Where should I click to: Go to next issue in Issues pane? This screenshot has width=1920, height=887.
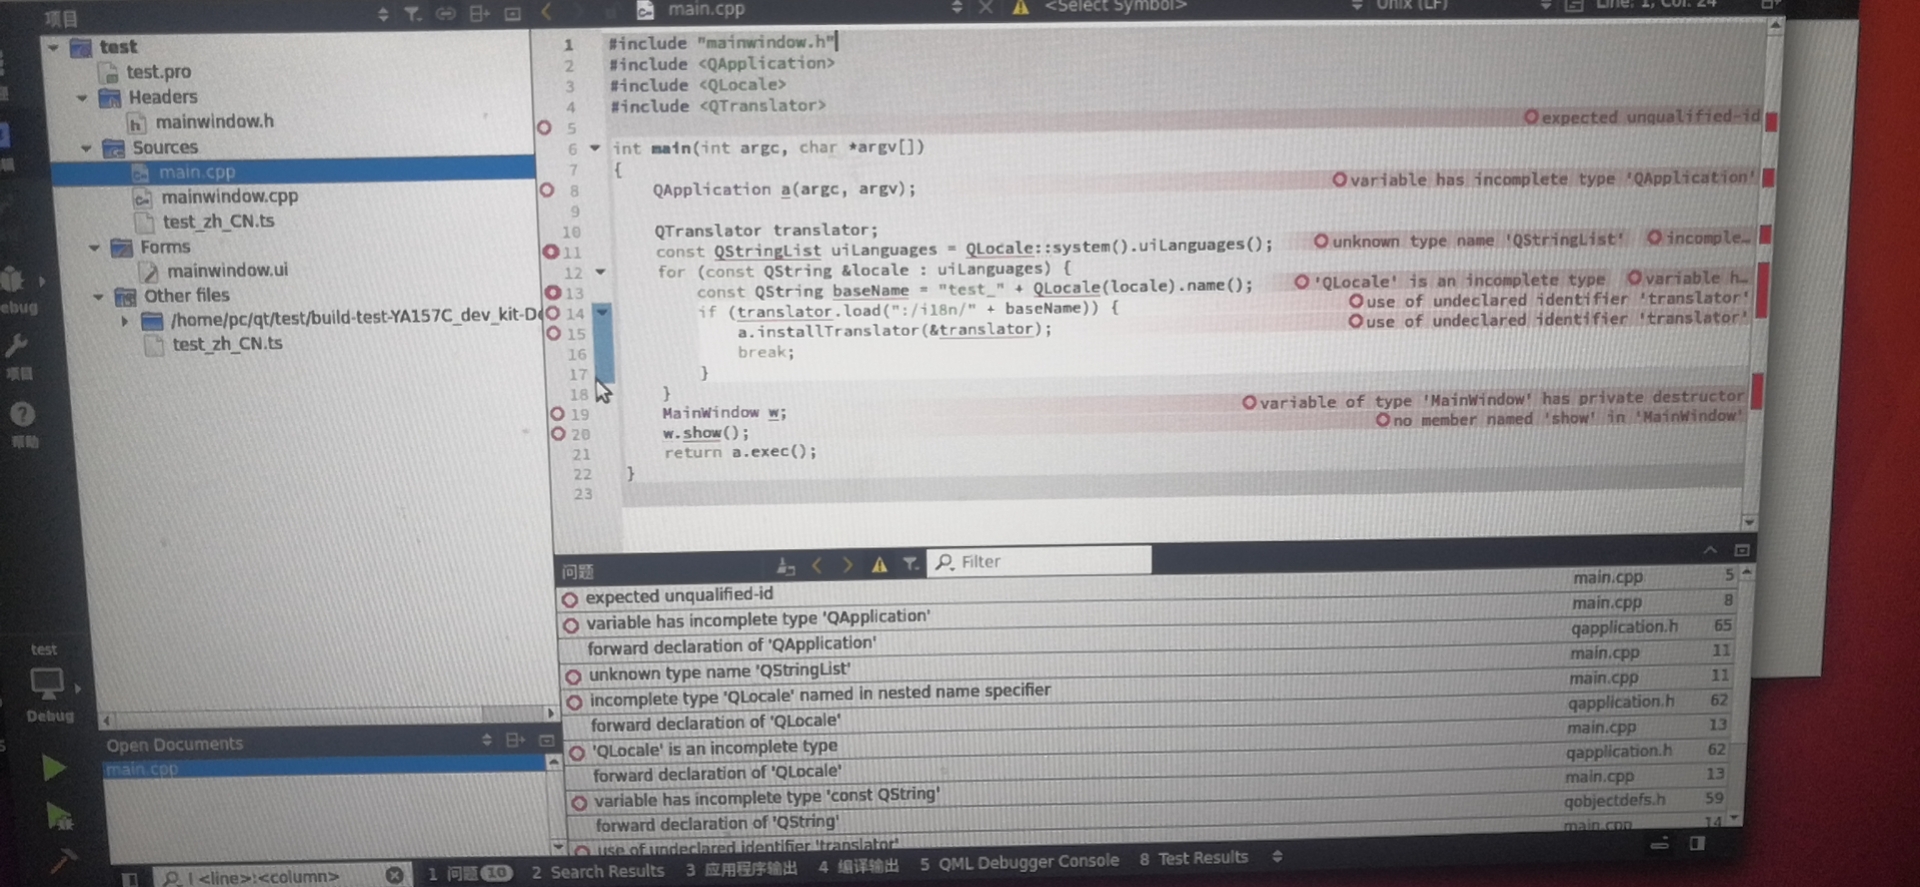[x=847, y=565]
